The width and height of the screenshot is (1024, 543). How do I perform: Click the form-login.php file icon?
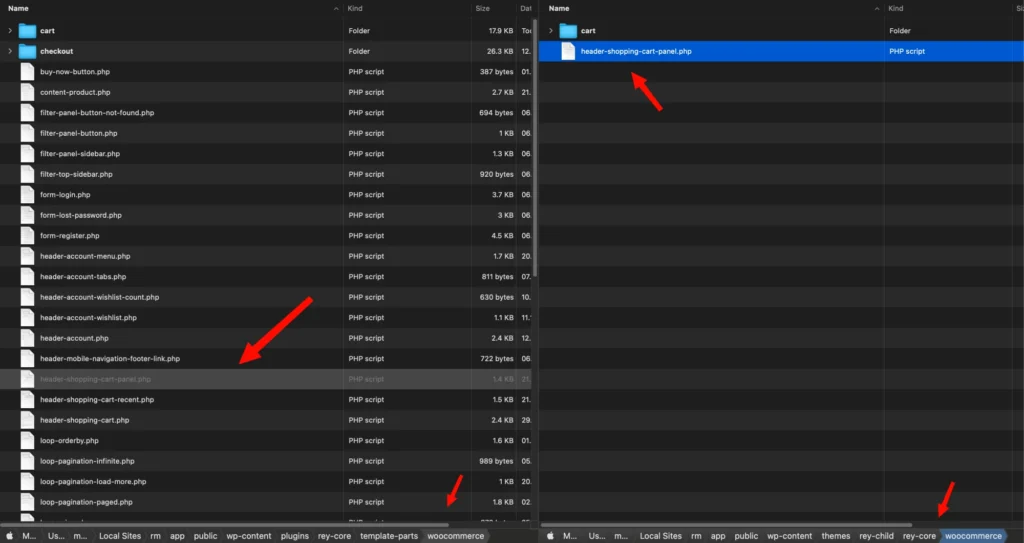(27, 195)
